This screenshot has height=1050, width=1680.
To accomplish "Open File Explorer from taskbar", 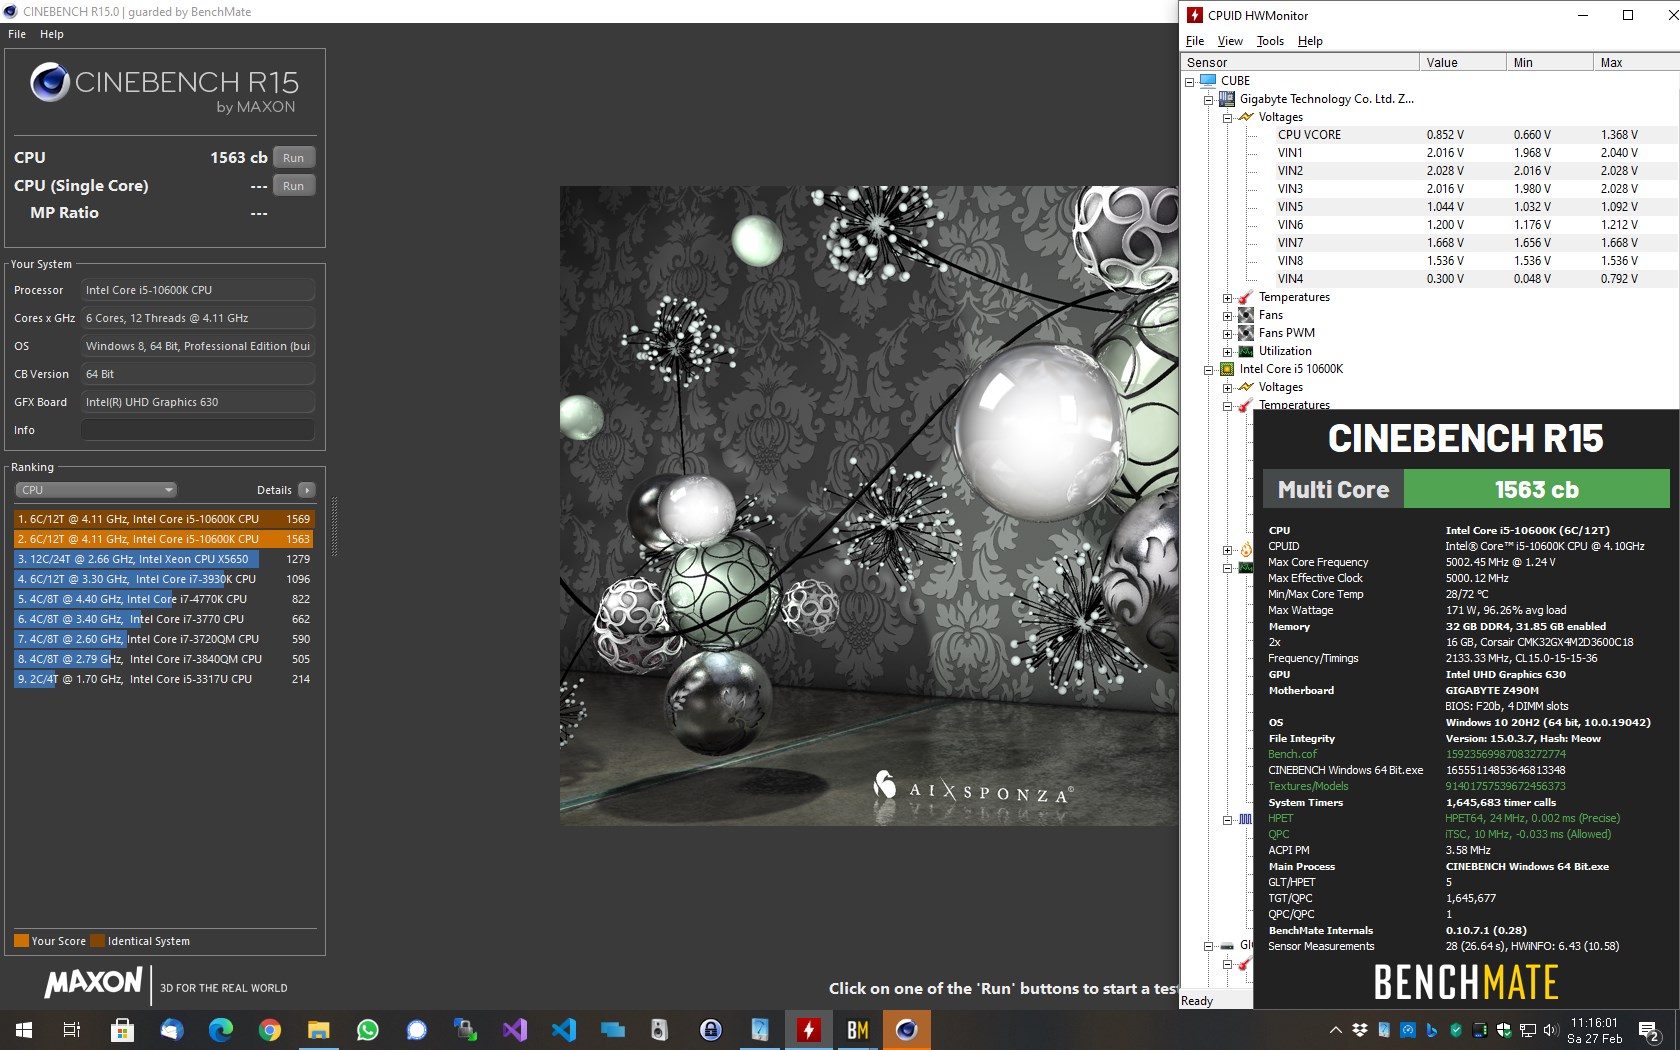I will point(318,1030).
